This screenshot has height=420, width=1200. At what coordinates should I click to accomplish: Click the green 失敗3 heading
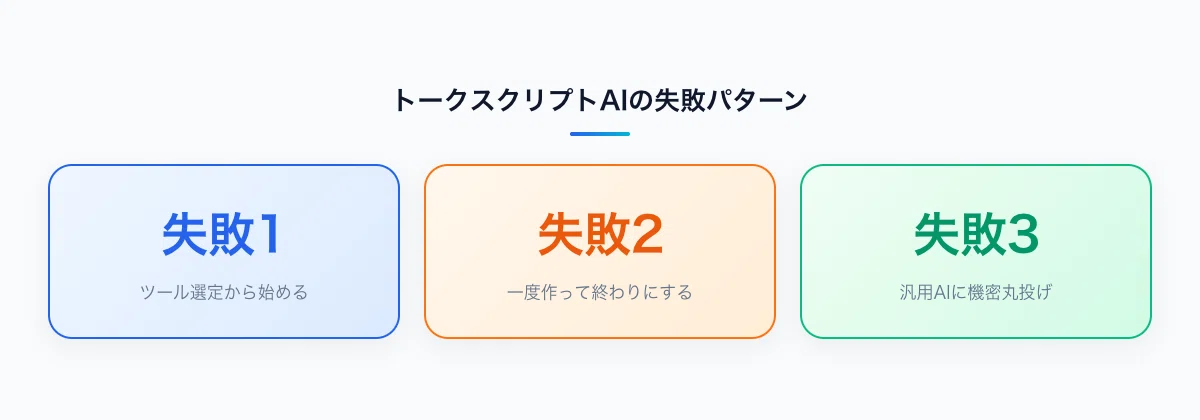(x=976, y=235)
